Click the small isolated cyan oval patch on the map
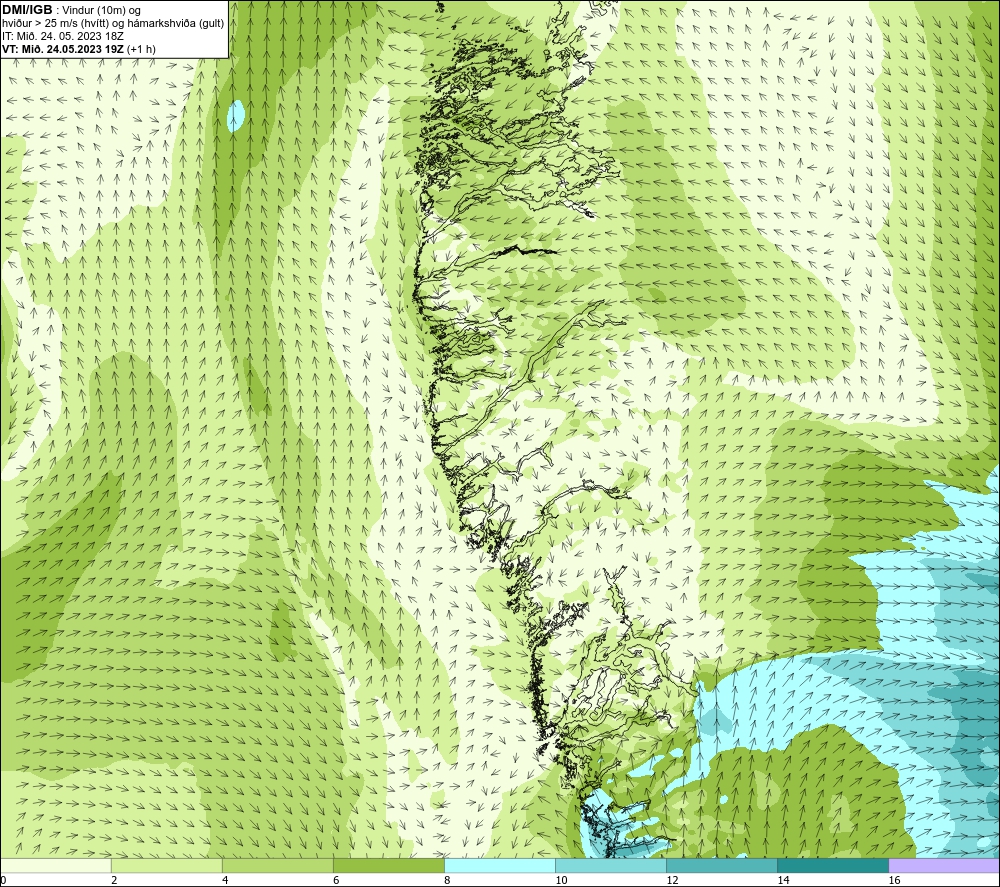Viewport: 1000px width, 887px height. click(236, 115)
